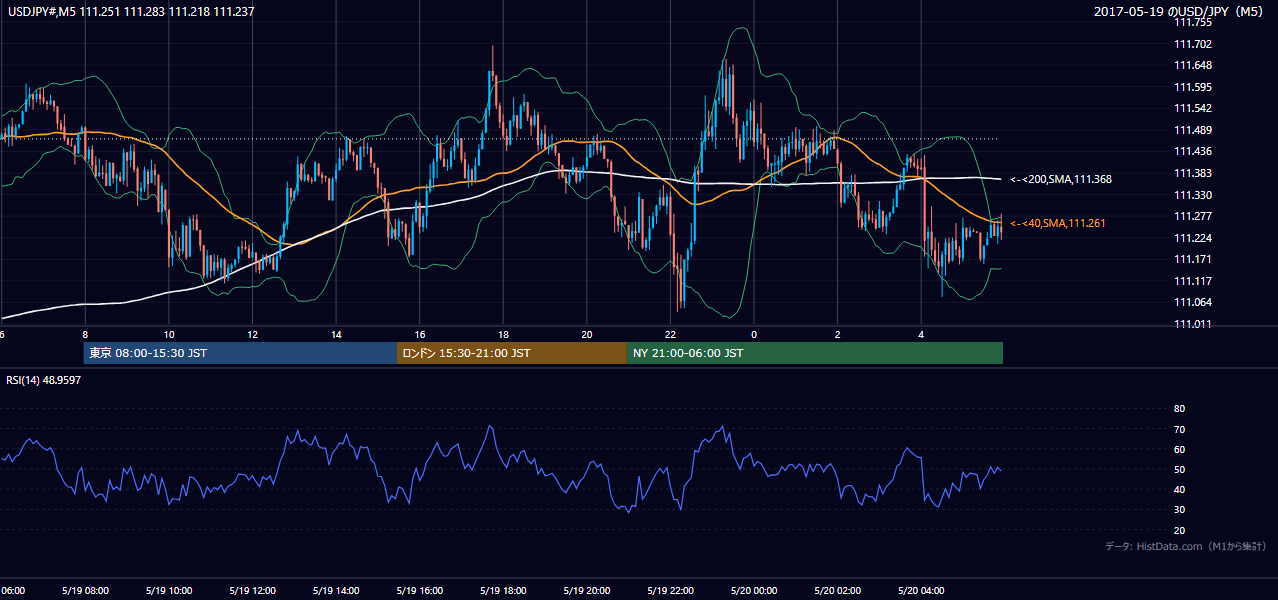The image size is (1278, 600).
Task: Click the 5/19 18:00 time label
Action: point(503,590)
